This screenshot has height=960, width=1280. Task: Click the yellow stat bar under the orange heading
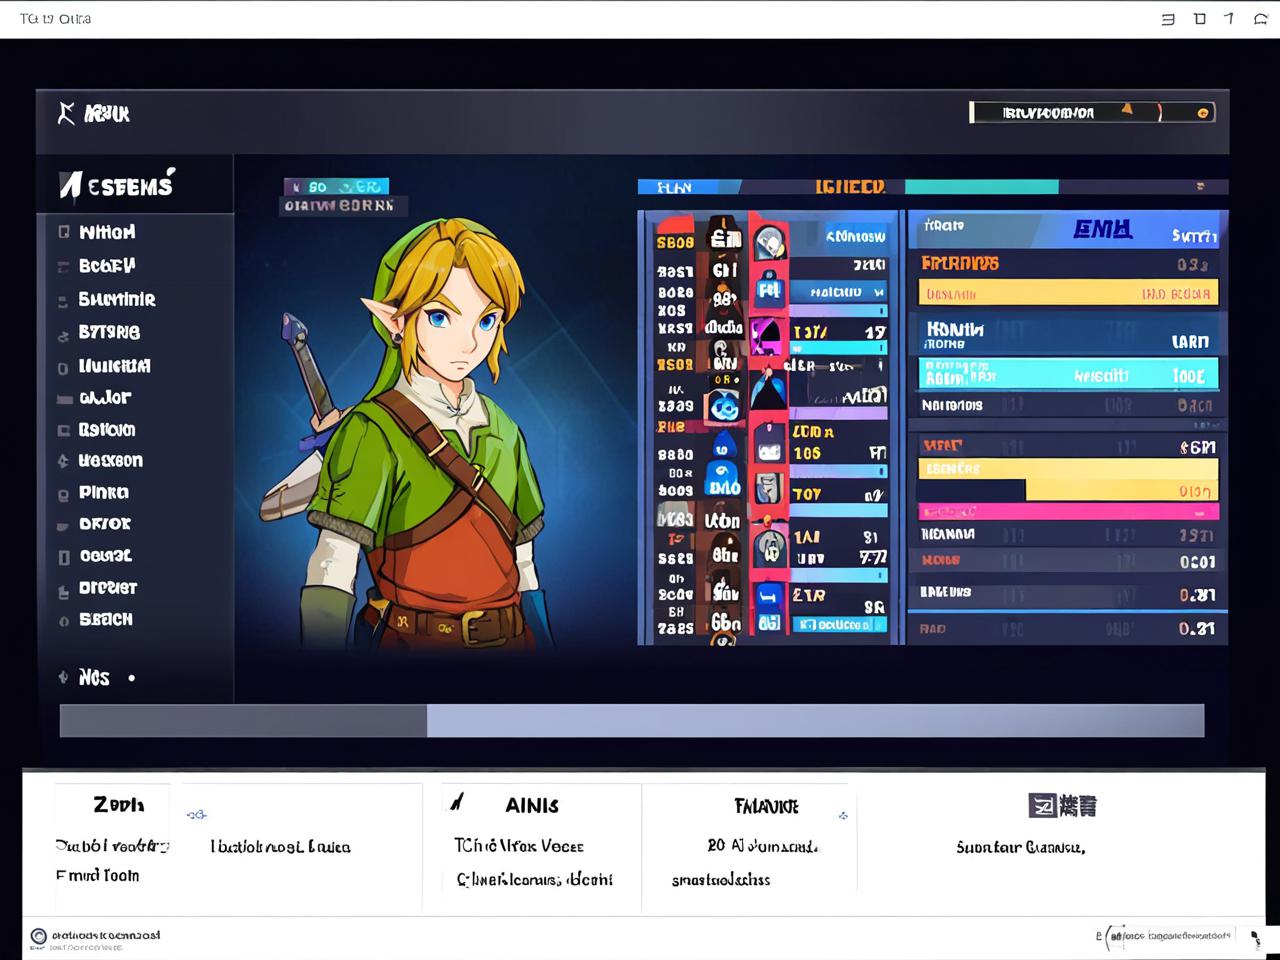point(1068,293)
